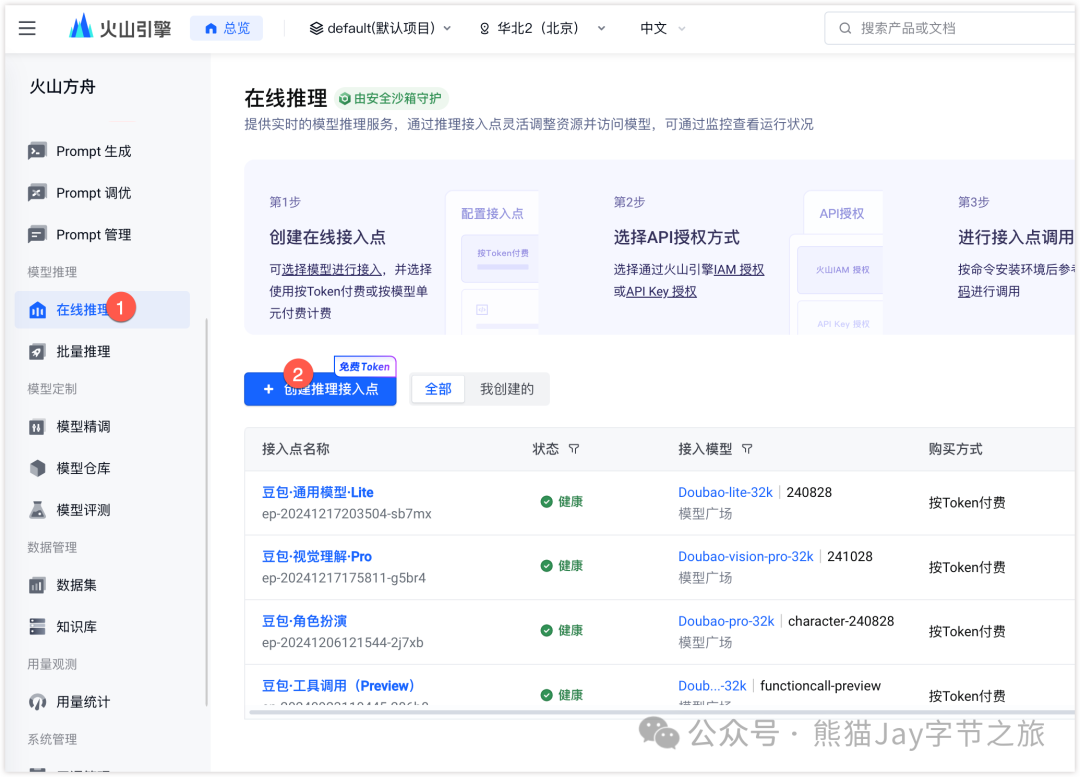Click the Prompt 调优 sidebar icon
Screen dimensions: 1080x777
pyautogui.click(x=37, y=193)
